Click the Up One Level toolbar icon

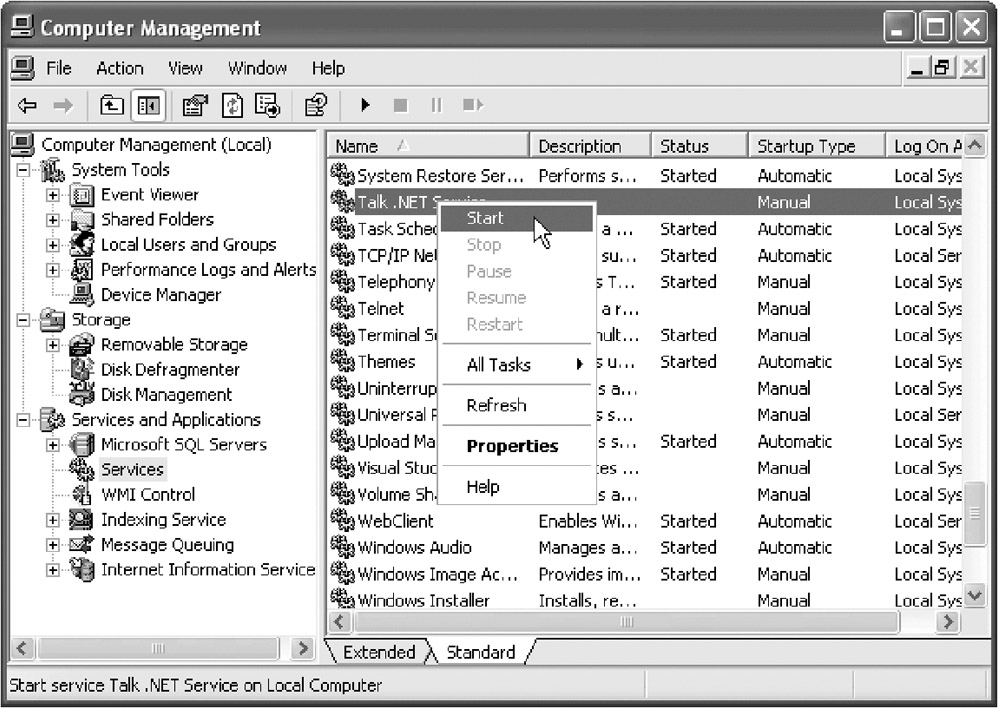(x=113, y=105)
